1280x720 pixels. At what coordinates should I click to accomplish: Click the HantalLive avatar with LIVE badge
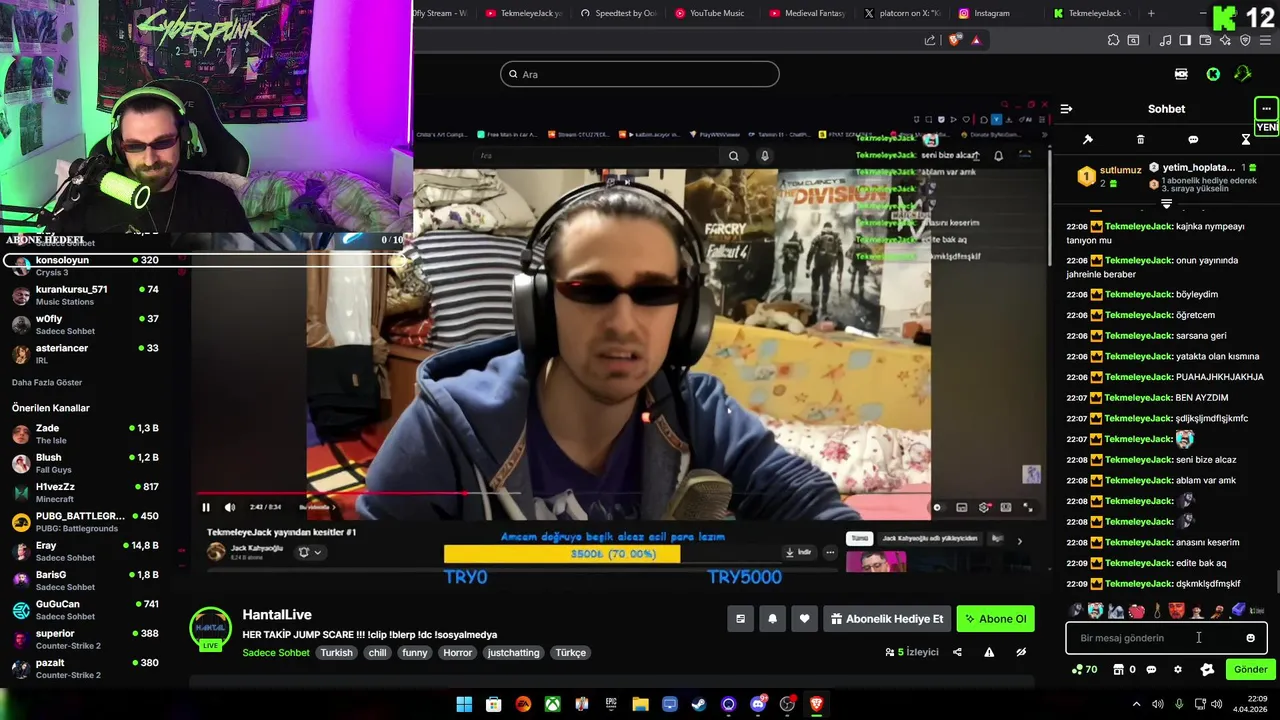210,630
